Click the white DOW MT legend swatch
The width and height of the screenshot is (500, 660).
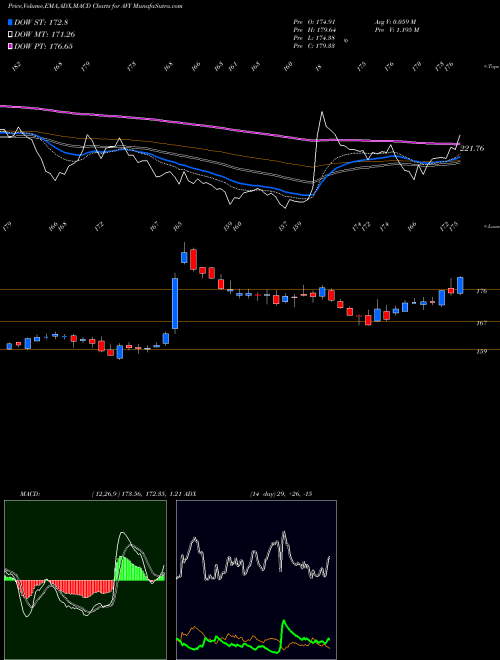click(10, 34)
